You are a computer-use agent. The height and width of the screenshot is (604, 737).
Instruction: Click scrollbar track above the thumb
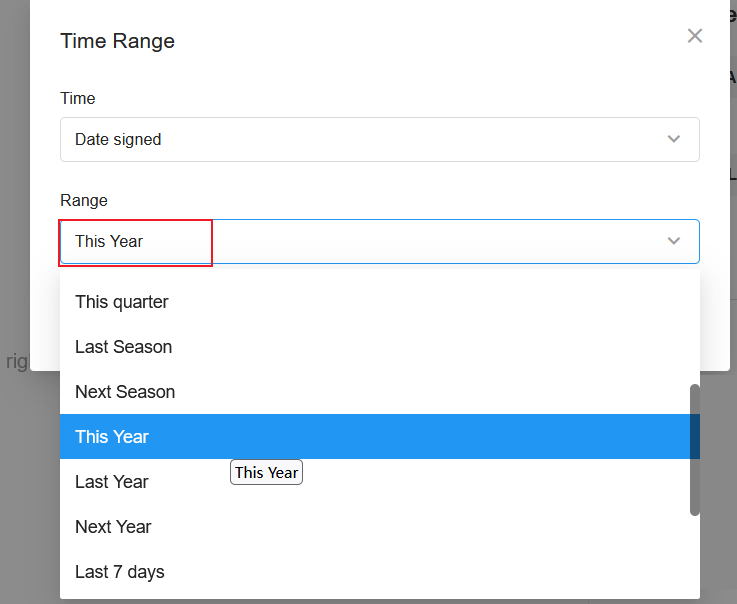(x=695, y=329)
